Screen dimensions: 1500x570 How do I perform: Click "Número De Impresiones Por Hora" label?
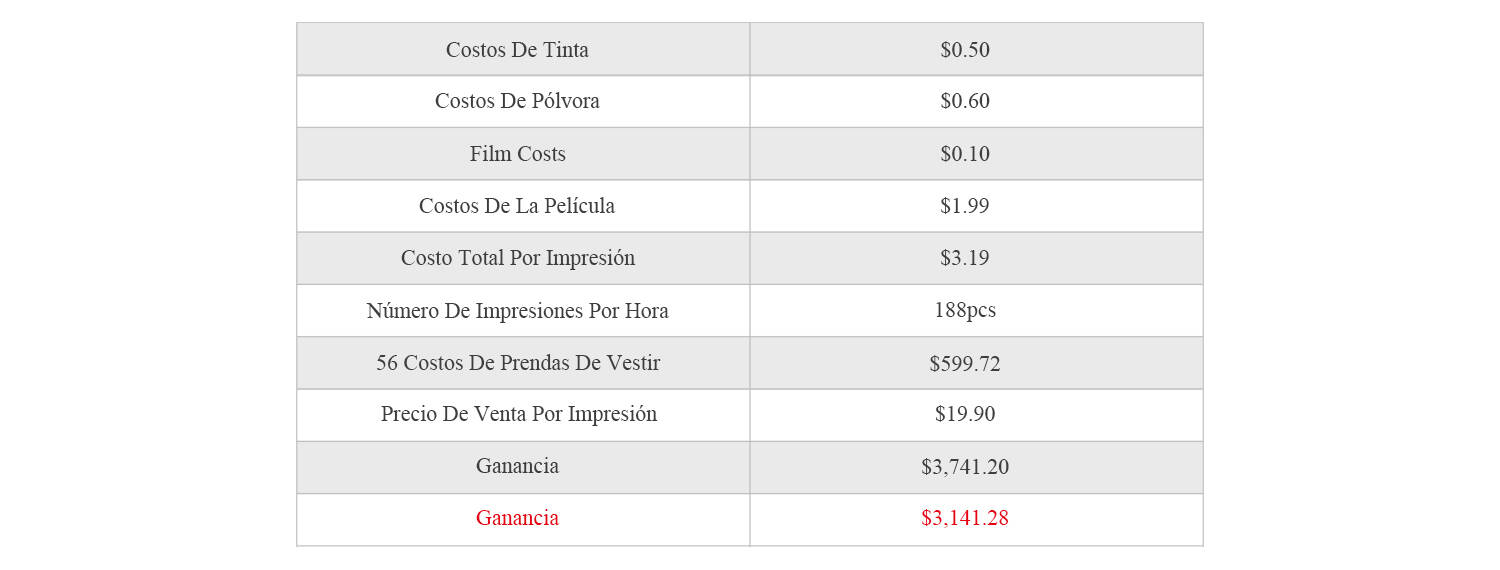point(517,311)
